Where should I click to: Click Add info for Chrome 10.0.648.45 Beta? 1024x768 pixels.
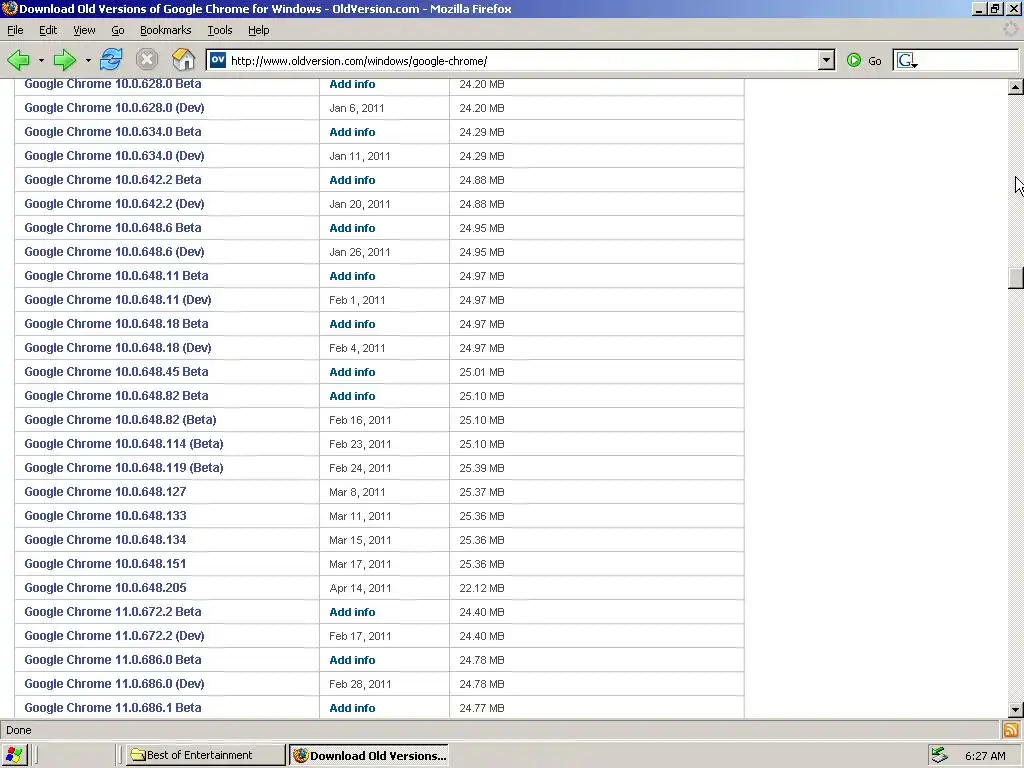coord(352,372)
